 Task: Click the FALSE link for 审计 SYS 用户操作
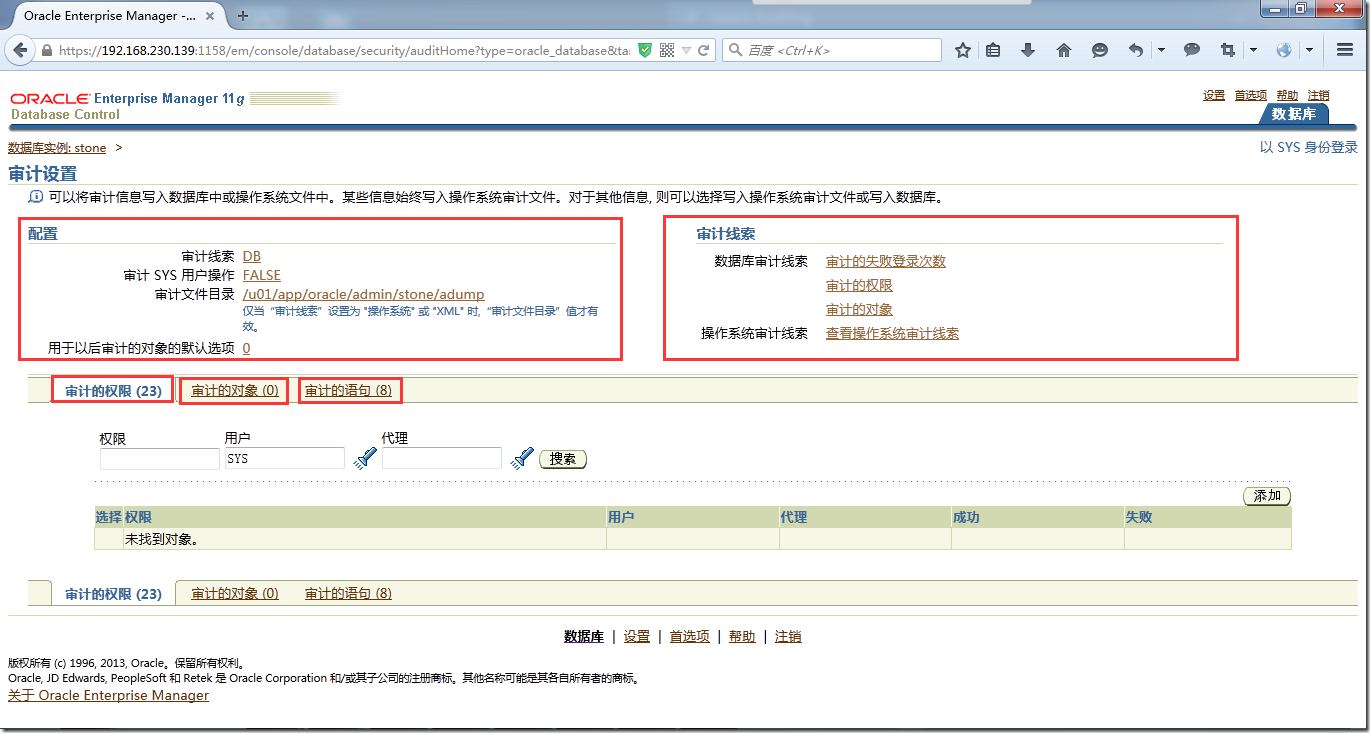tap(262, 275)
